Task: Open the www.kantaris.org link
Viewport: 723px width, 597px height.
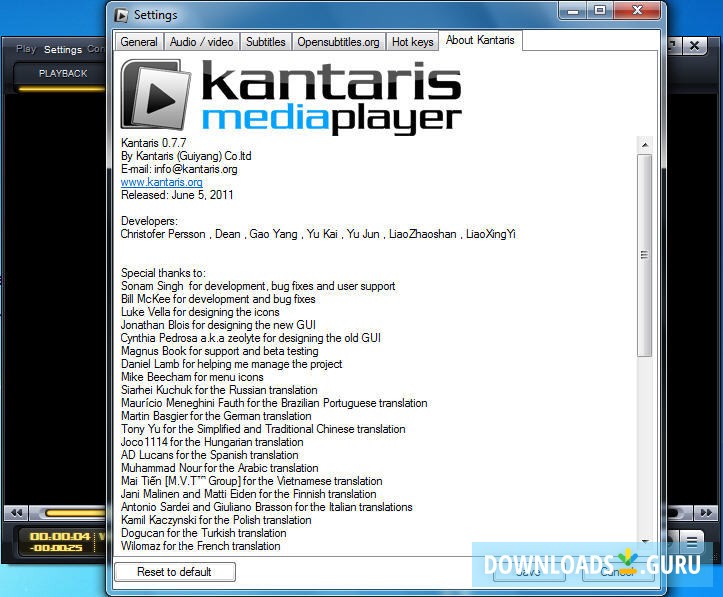Action: (161, 182)
